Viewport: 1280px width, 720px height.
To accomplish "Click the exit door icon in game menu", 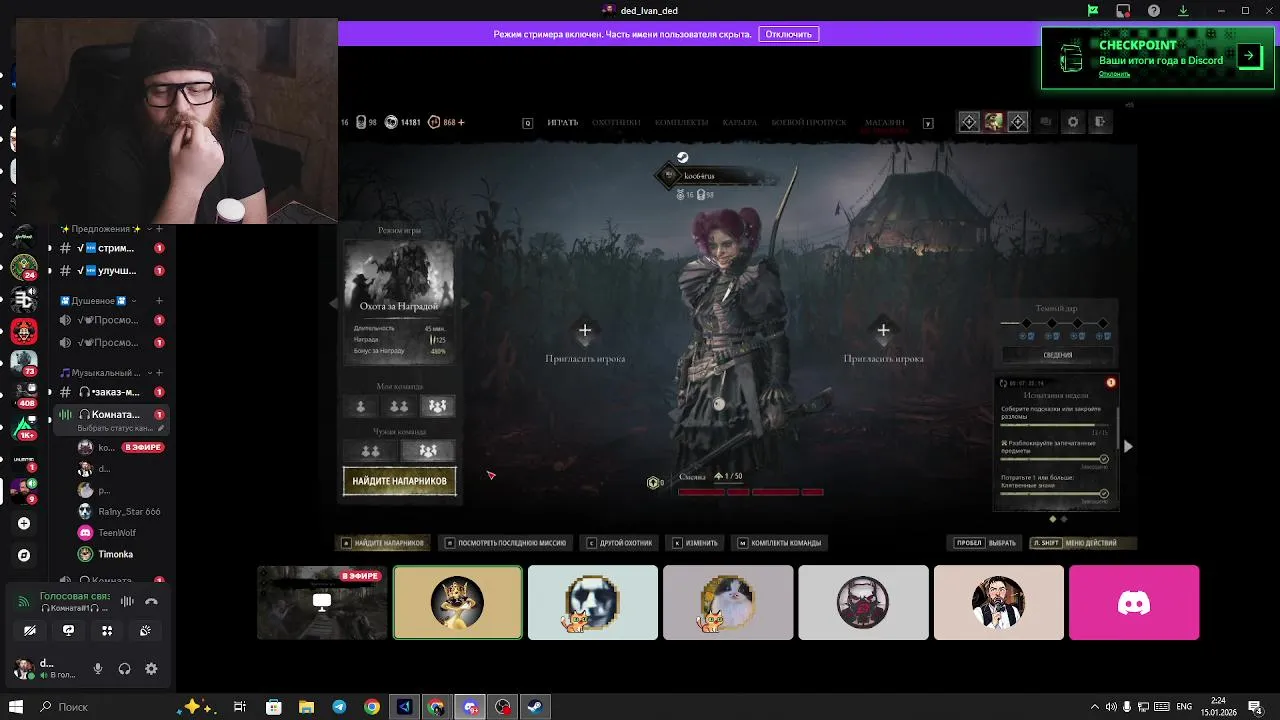I will click(x=1099, y=122).
